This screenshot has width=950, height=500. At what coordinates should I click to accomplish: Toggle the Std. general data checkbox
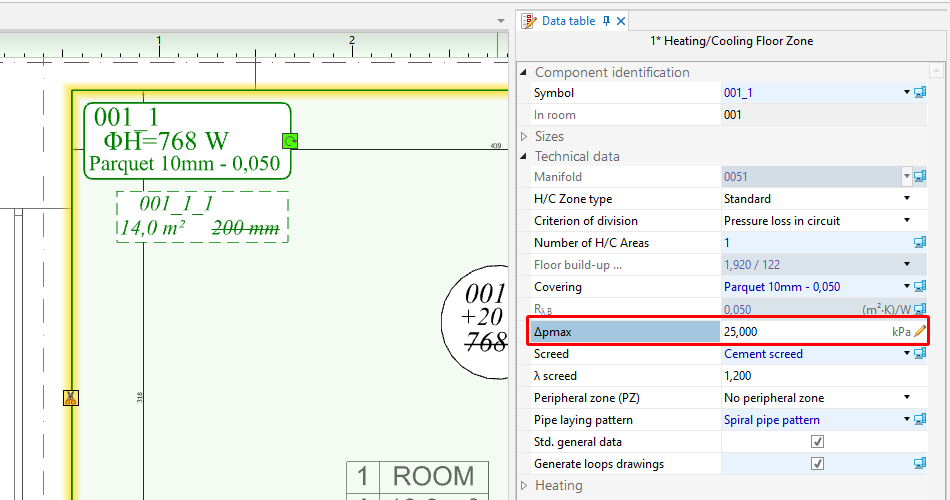(817, 442)
